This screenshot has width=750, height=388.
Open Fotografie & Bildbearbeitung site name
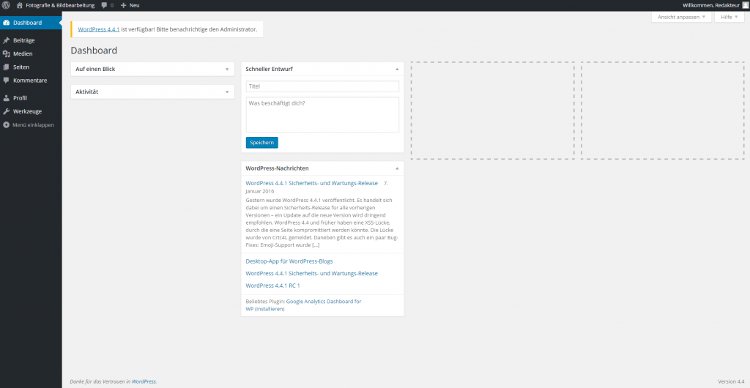60,5
